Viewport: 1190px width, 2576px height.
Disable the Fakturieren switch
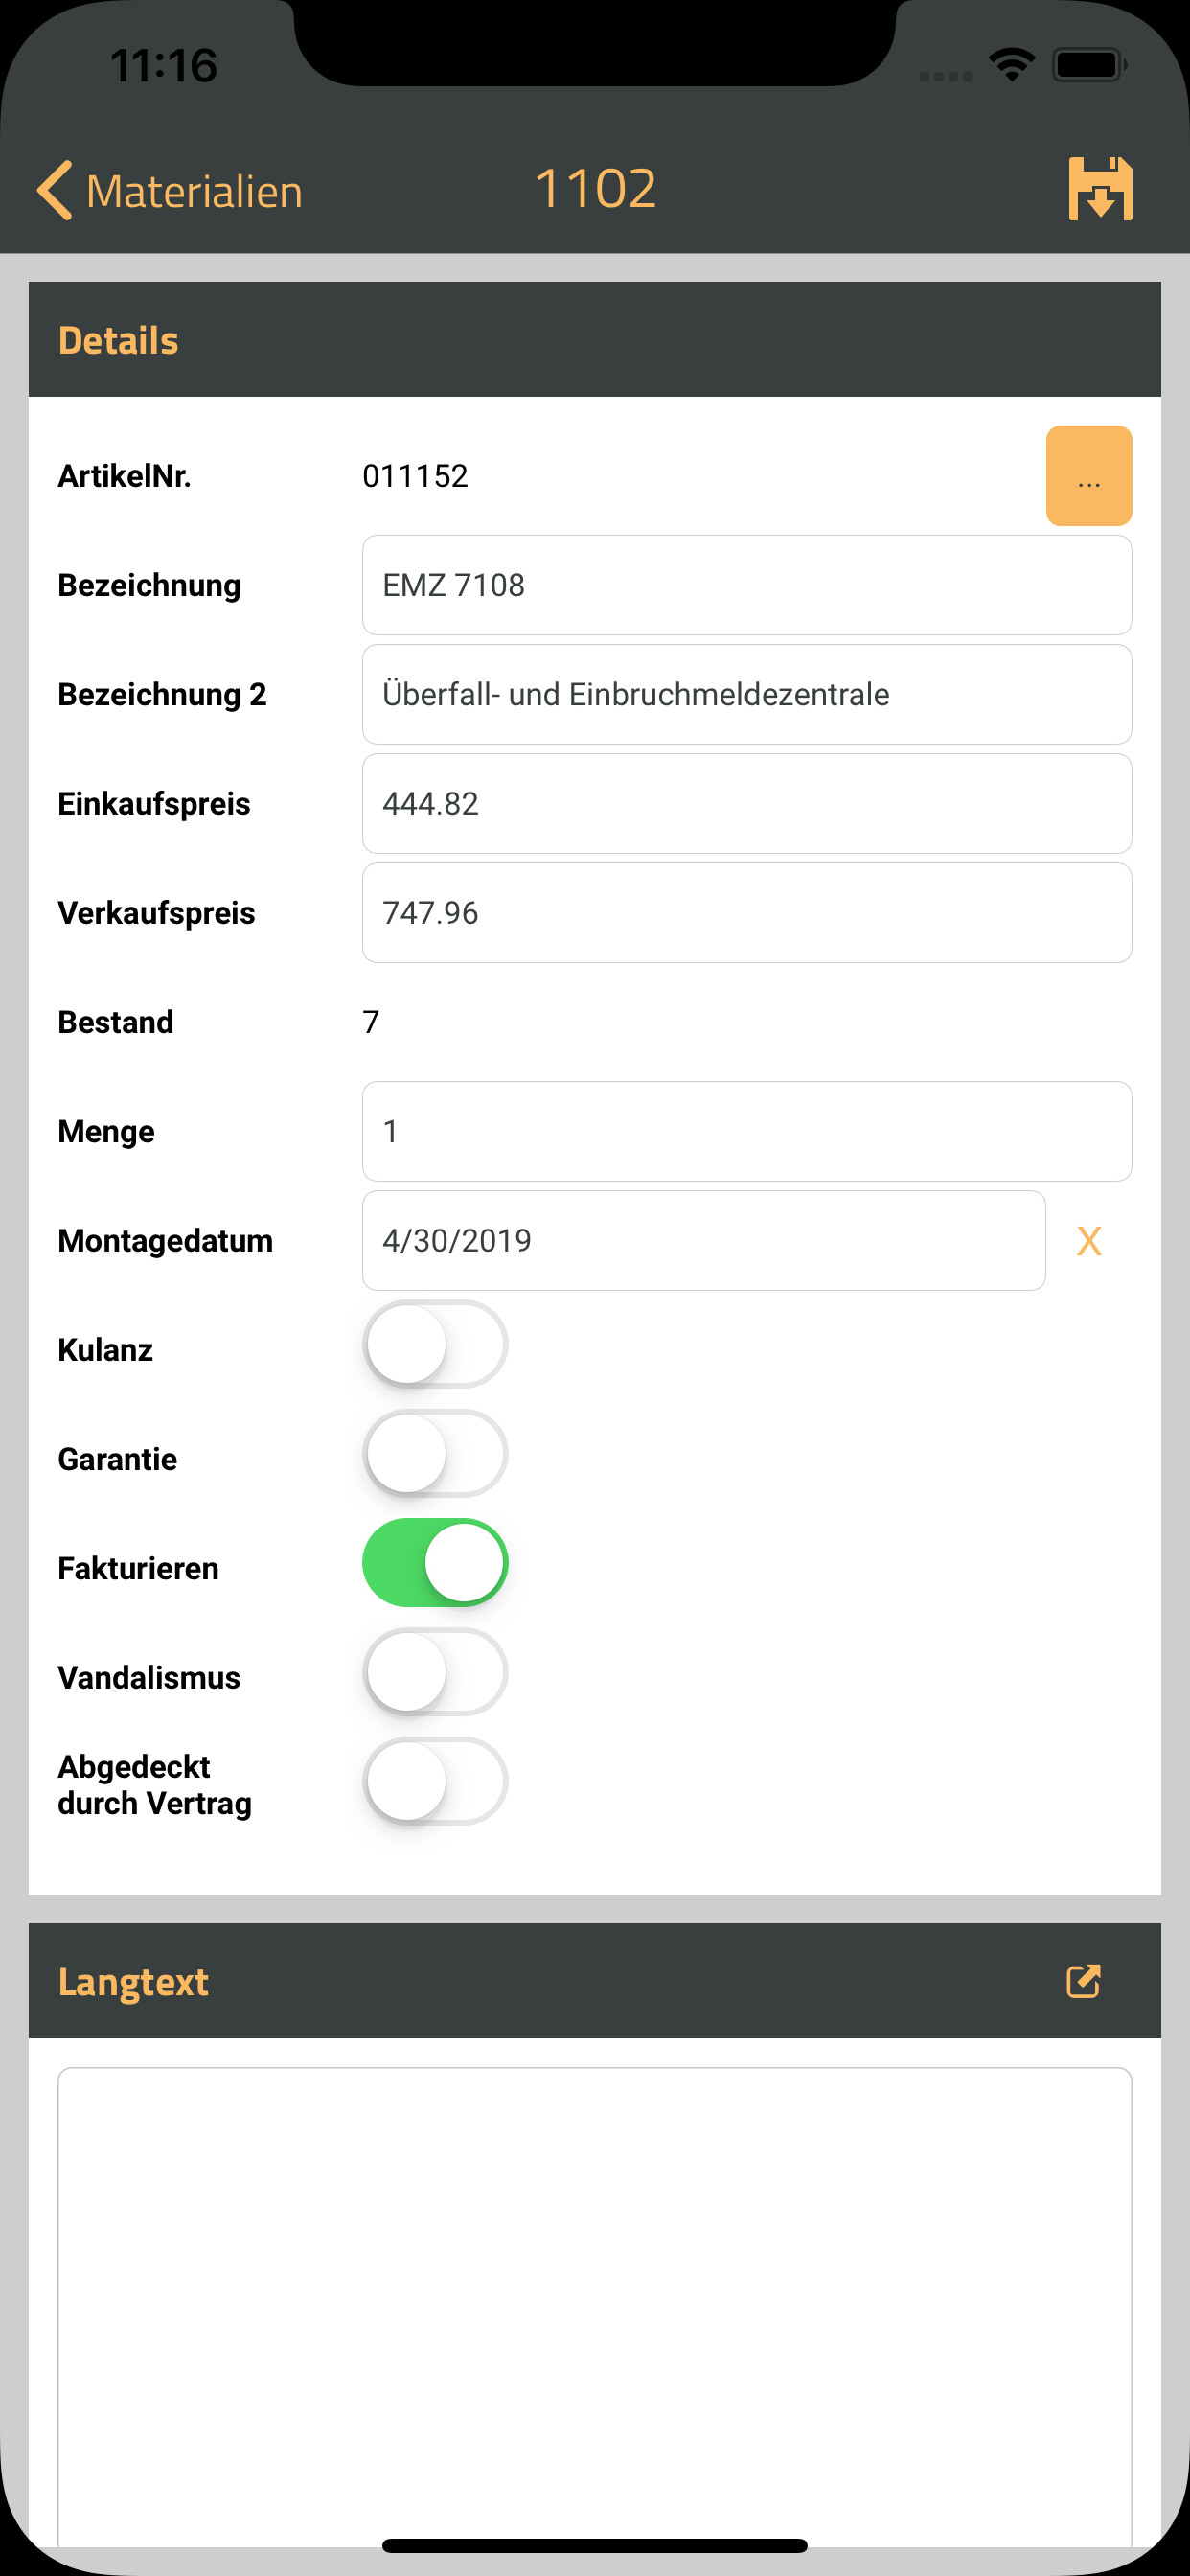tap(435, 1563)
